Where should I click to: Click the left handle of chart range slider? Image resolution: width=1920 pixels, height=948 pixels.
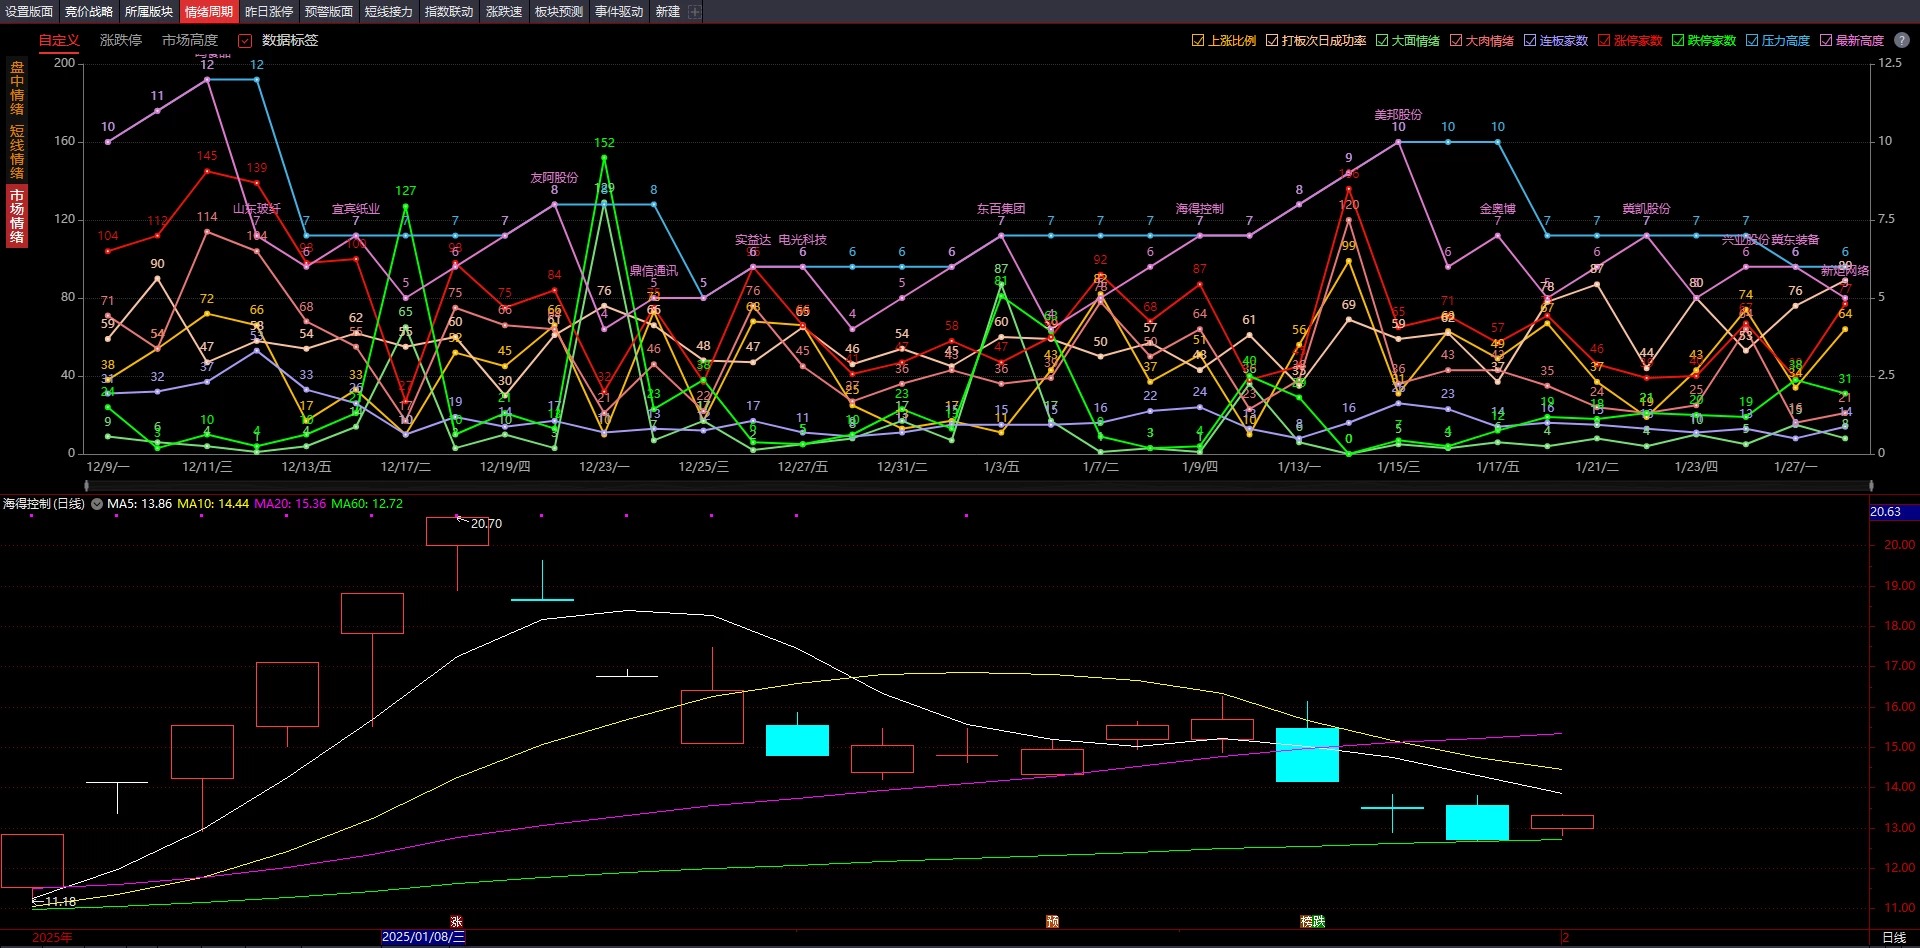click(x=86, y=486)
